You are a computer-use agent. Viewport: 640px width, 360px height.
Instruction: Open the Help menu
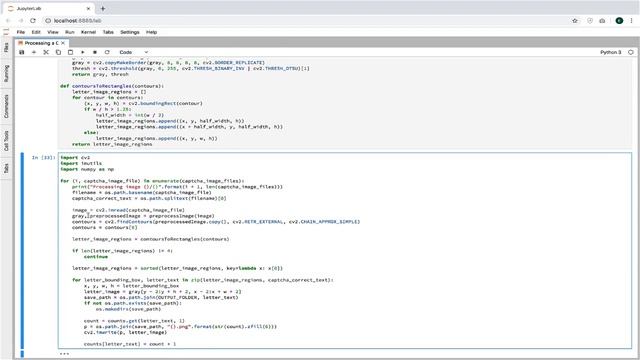tap(151, 32)
